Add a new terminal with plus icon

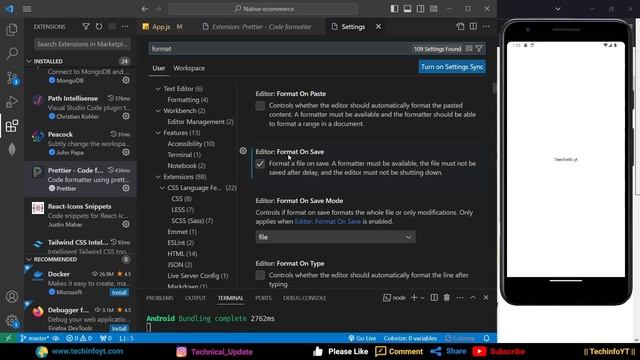(414, 298)
